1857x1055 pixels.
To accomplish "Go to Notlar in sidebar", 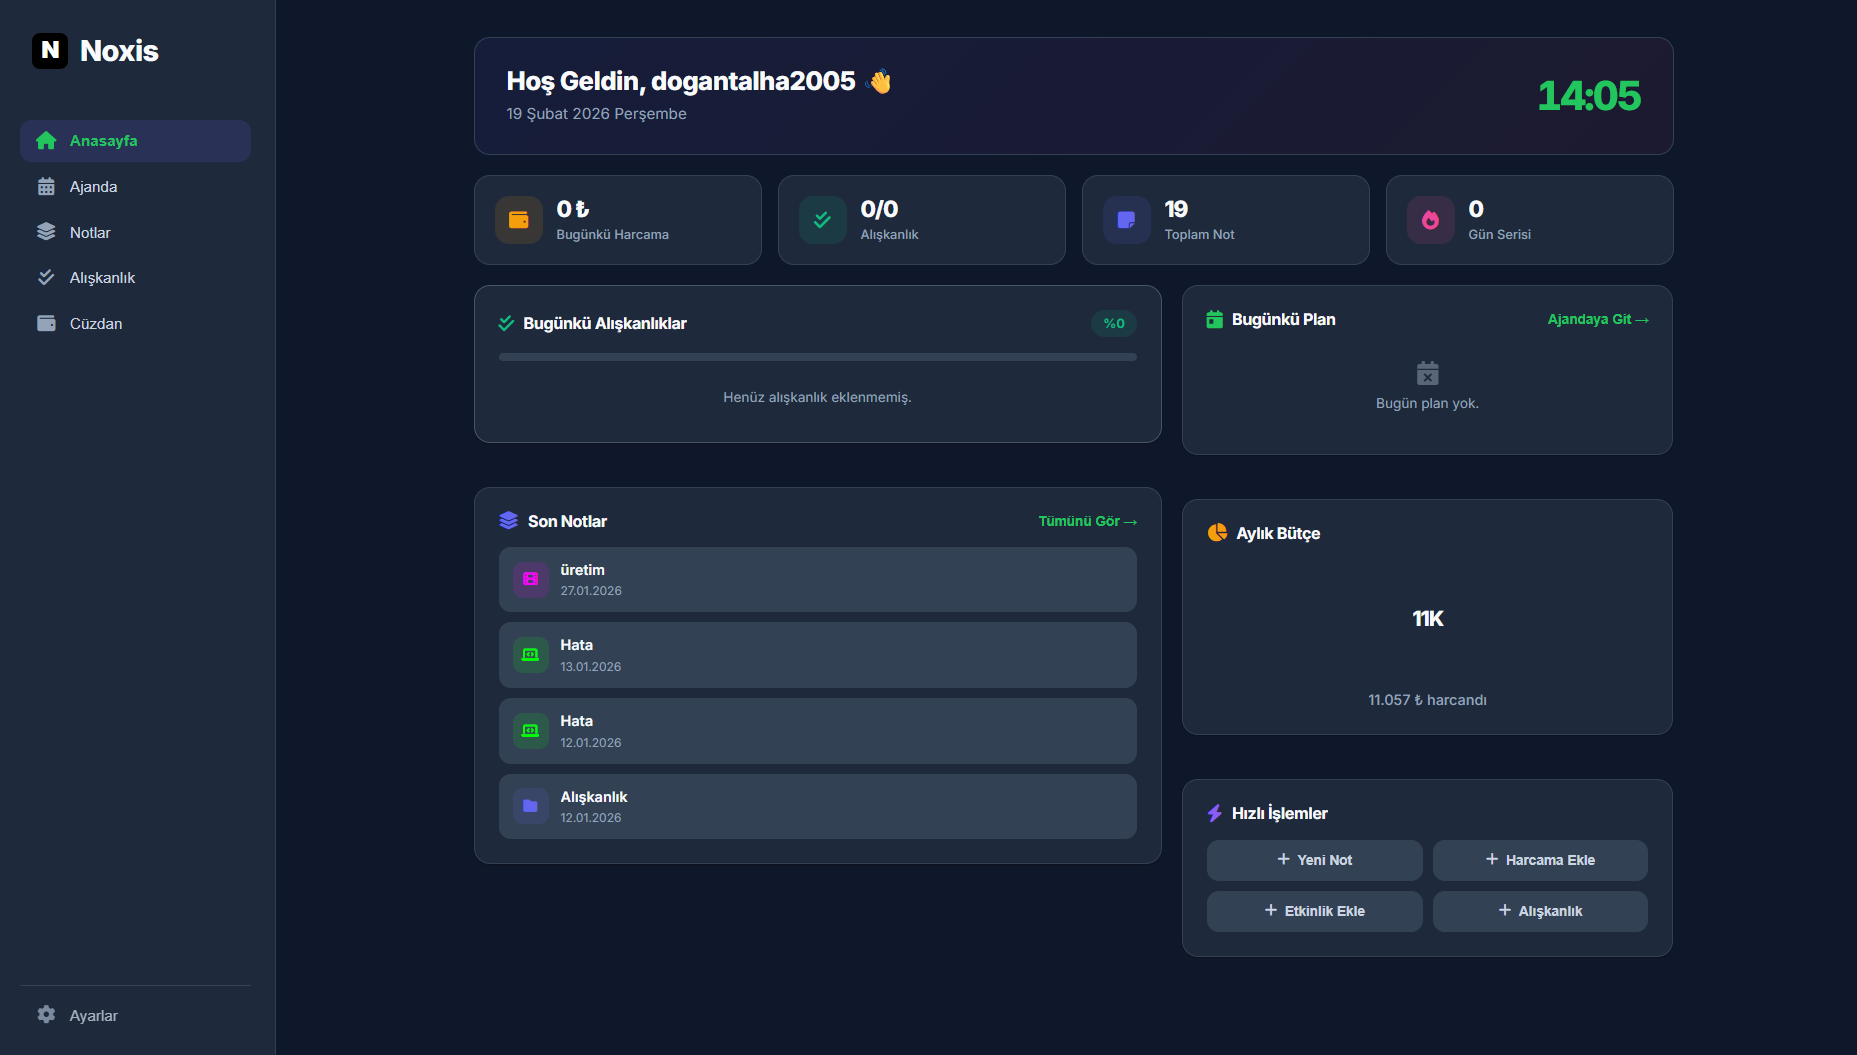I will click(x=90, y=233).
